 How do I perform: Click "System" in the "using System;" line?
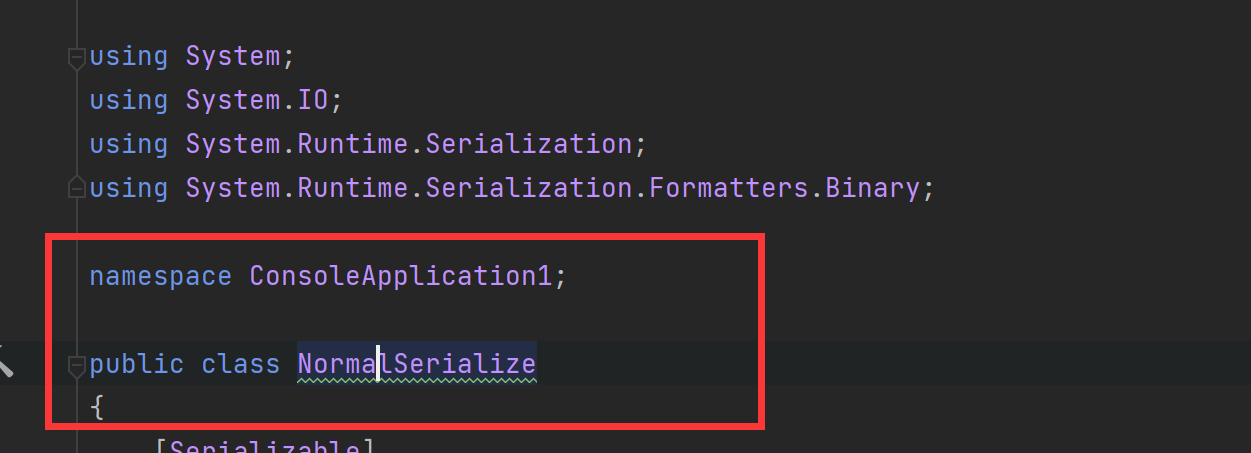(233, 56)
